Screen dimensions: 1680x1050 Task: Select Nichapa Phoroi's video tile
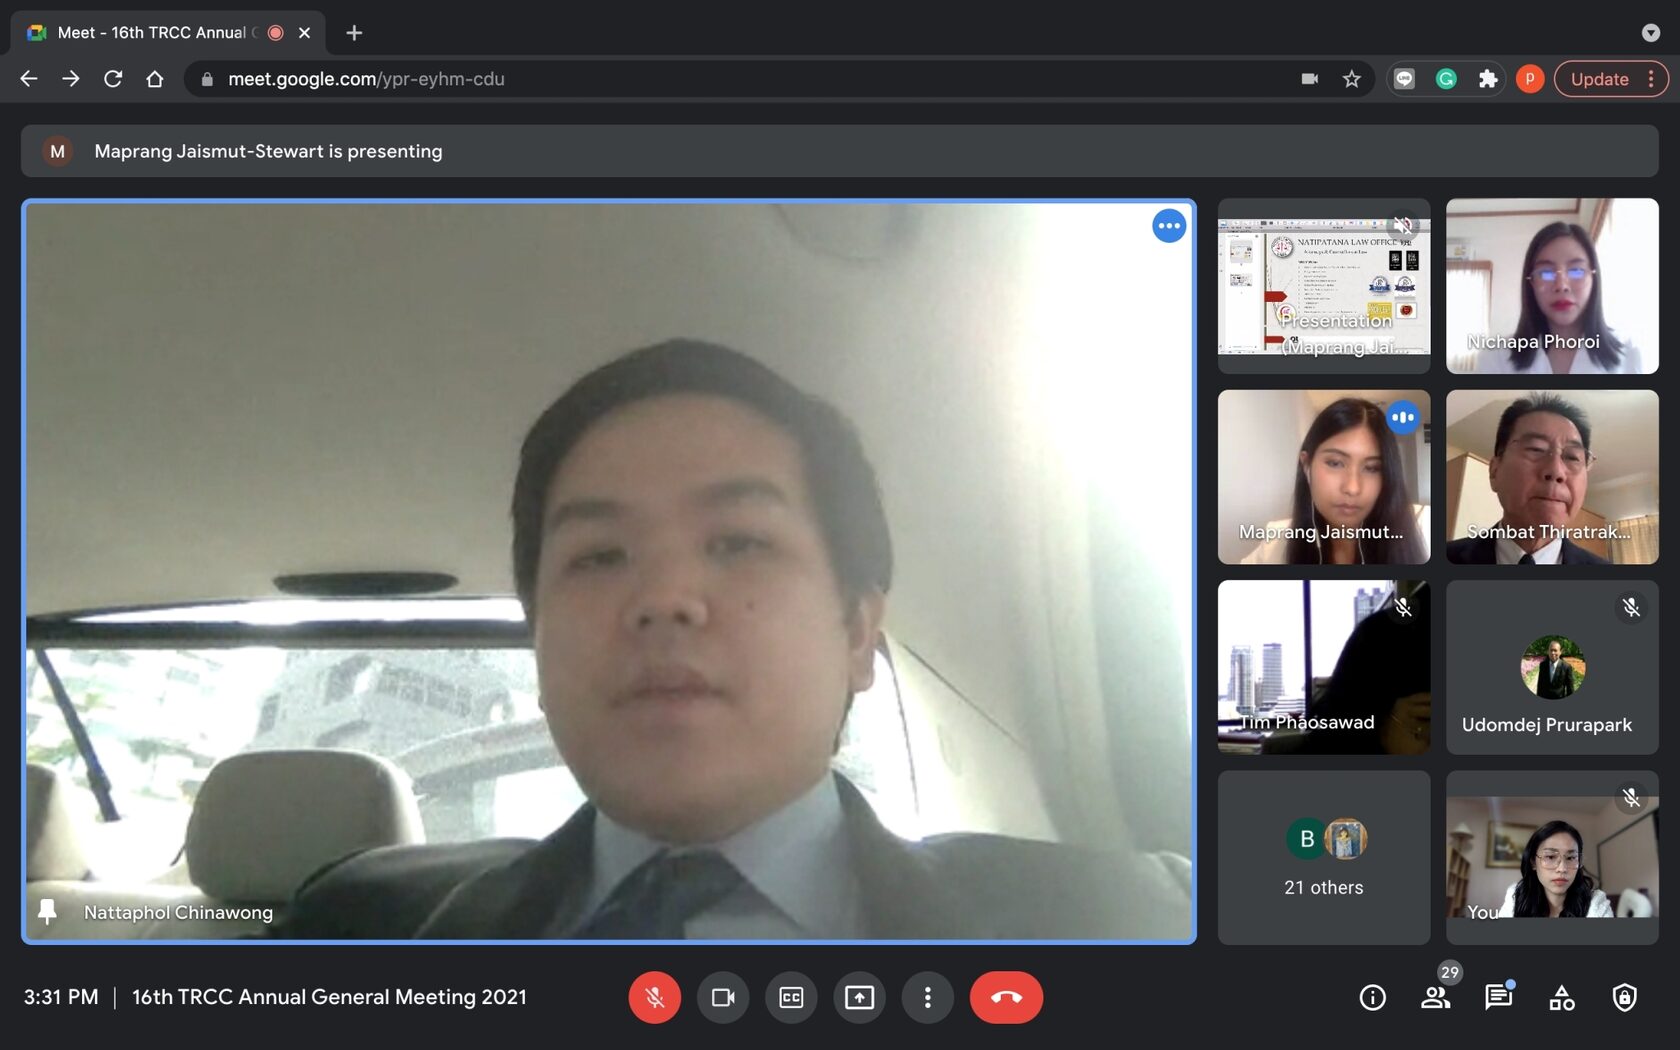tap(1552, 286)
